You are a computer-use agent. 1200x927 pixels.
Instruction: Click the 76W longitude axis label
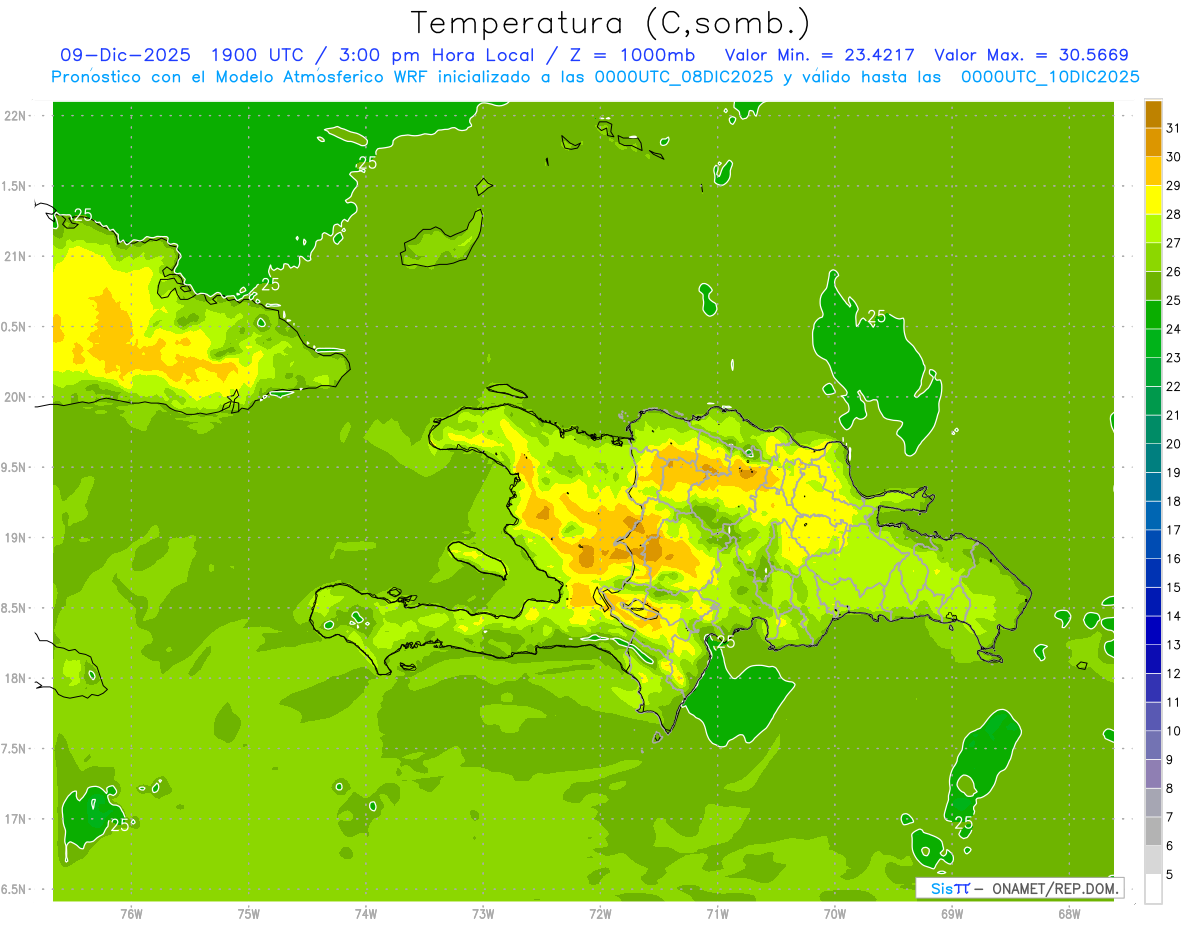coord(131,913)
